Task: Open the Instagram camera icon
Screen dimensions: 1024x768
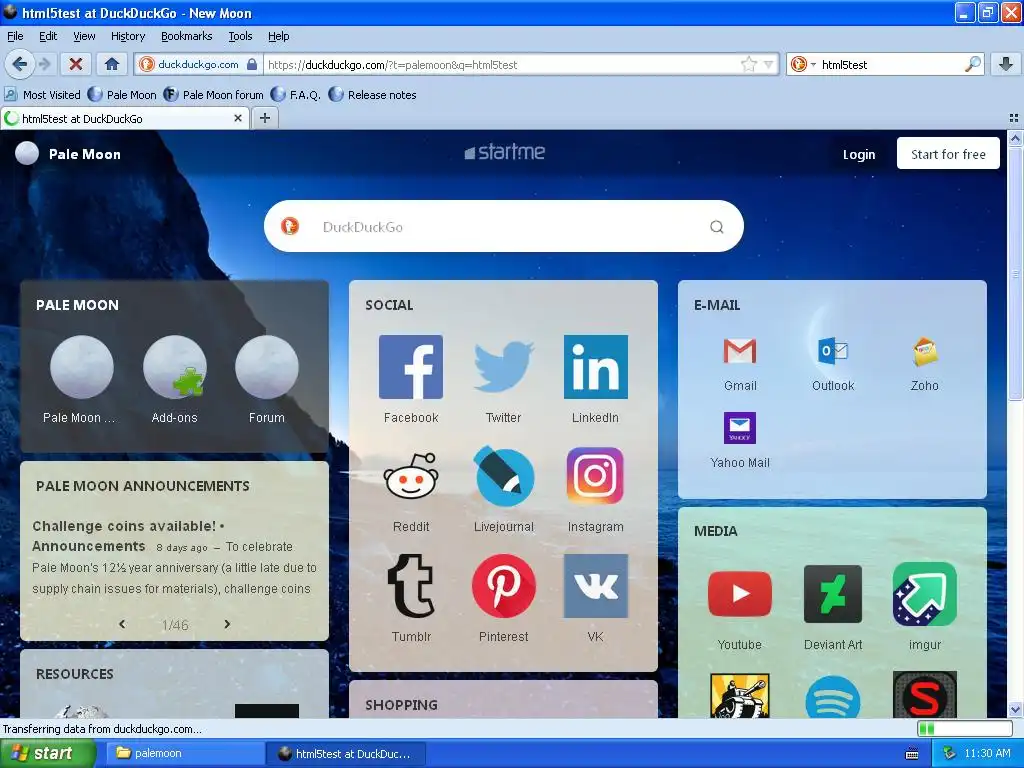Action: (x=596, y=476)
